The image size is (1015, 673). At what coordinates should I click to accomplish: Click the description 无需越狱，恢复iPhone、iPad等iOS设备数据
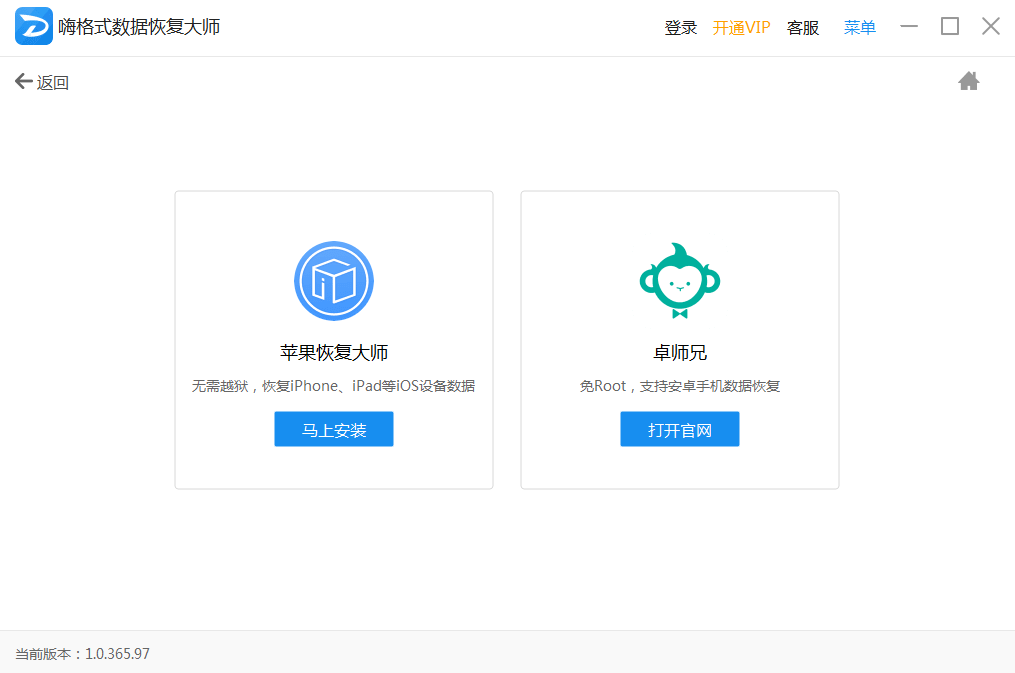(x=333, y=386)
